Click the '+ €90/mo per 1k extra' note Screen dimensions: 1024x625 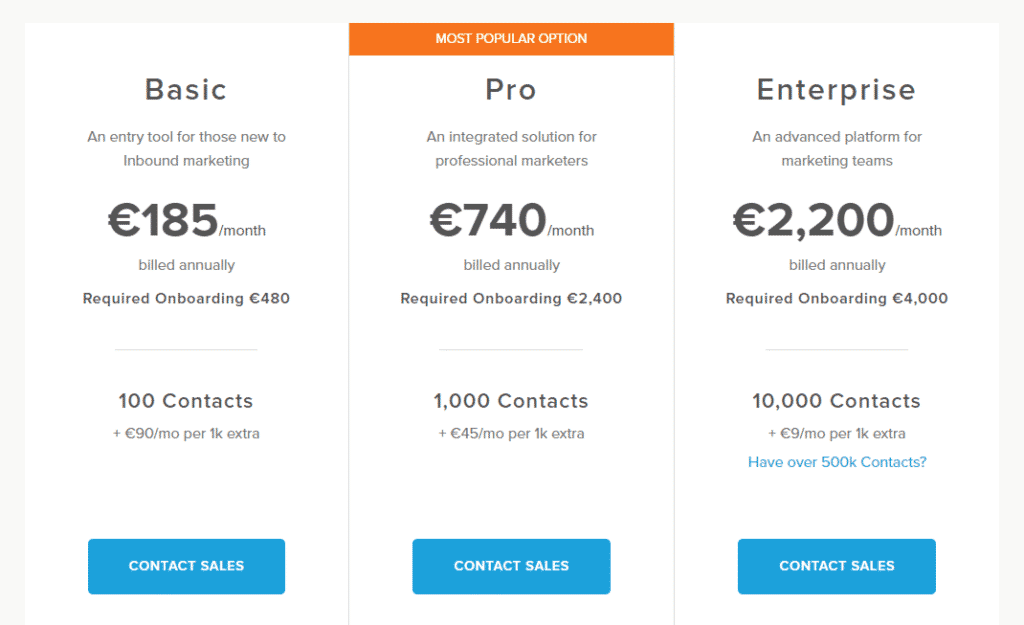[186, 434]
